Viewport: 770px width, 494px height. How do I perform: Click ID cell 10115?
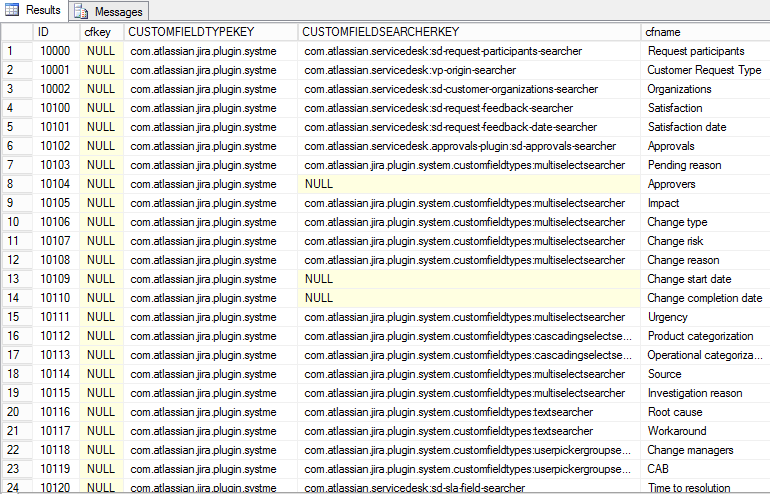click(x=56, y=393)
